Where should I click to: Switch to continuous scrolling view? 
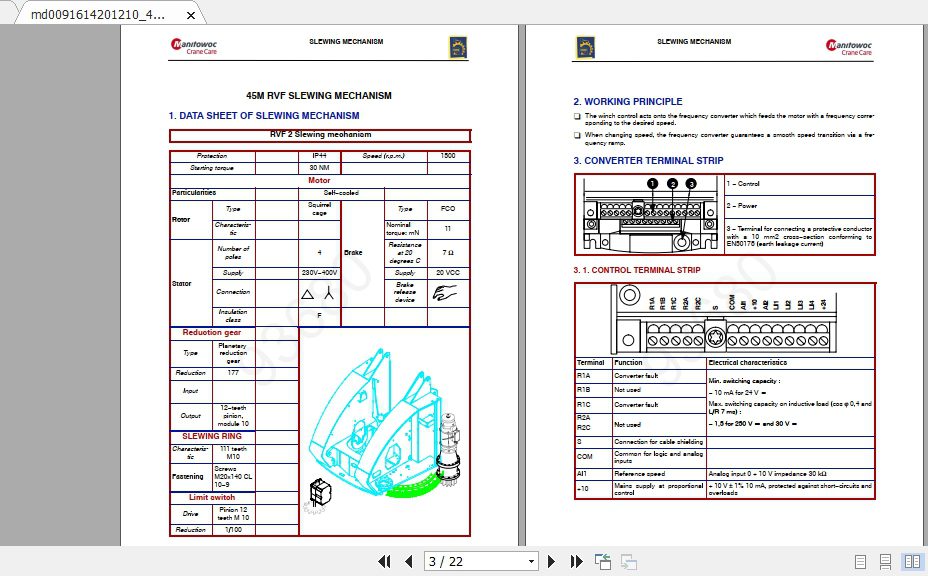click(x=885, y=561)
